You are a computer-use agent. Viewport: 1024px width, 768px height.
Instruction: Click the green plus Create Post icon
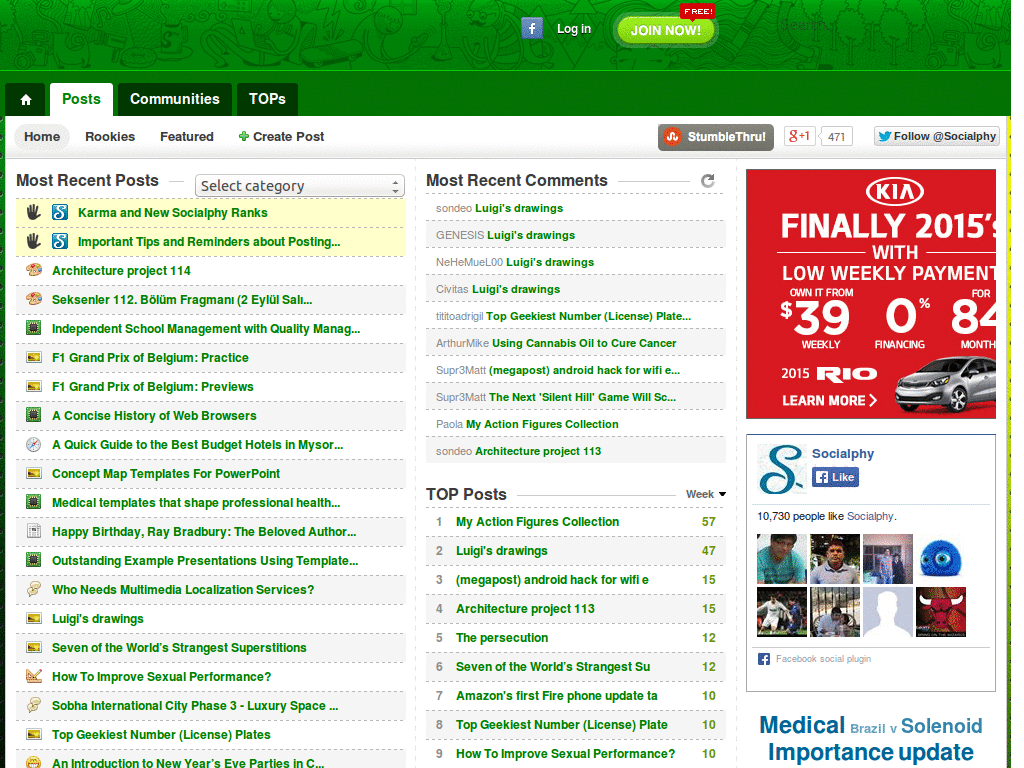pos(244,136)
